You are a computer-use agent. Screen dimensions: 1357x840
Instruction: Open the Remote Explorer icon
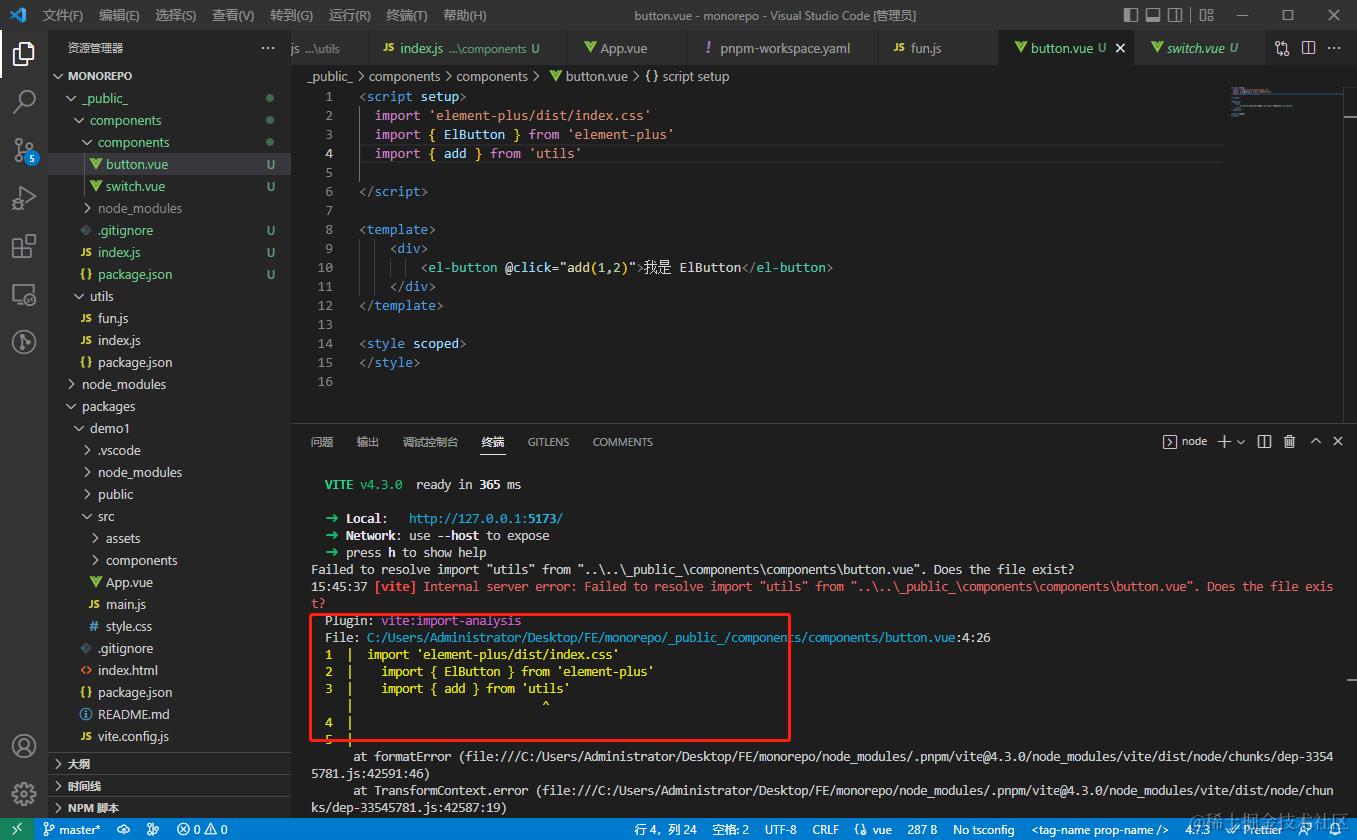(24, 295)
